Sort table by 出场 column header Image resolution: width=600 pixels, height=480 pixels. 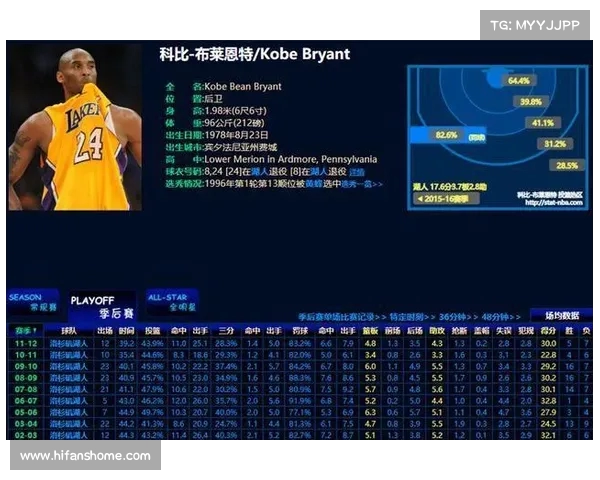point(105,330)
